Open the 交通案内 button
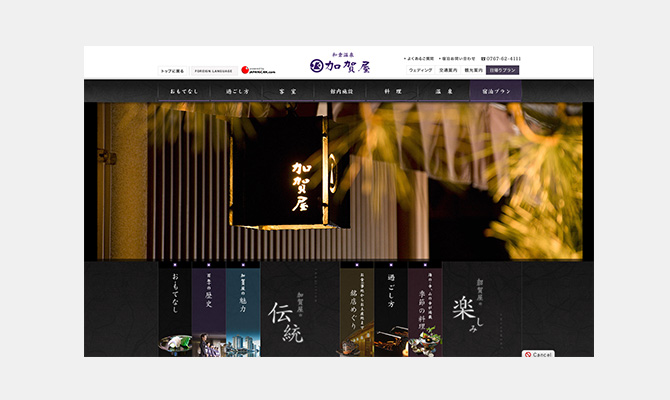The width and height of the screenshot is (670, 400). coord(448,70)
